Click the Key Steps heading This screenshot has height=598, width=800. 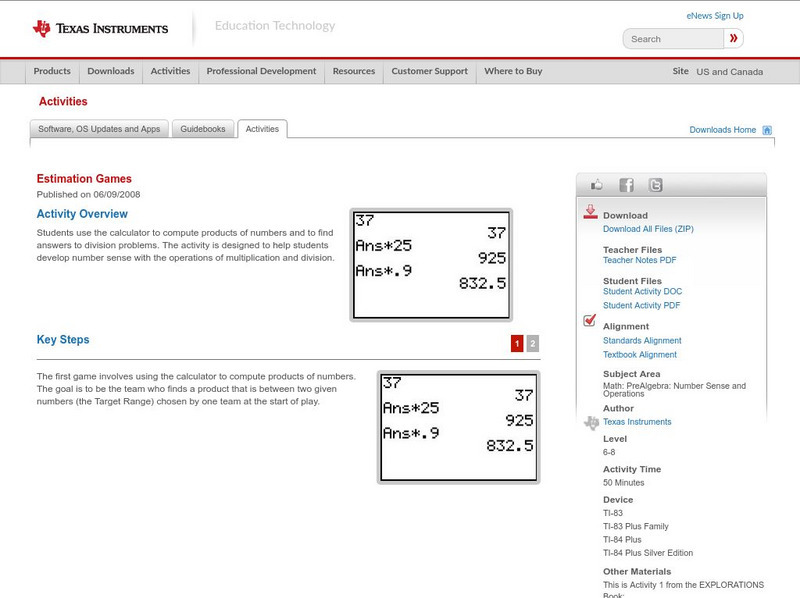63,339
